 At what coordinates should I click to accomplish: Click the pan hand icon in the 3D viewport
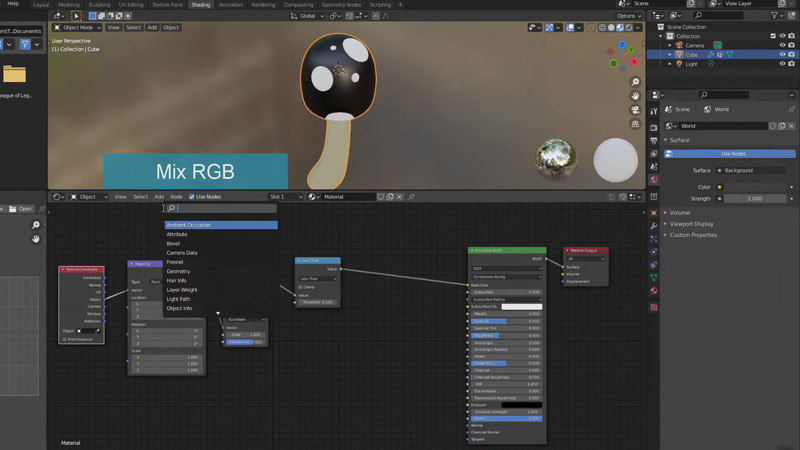tap(635, 96)
